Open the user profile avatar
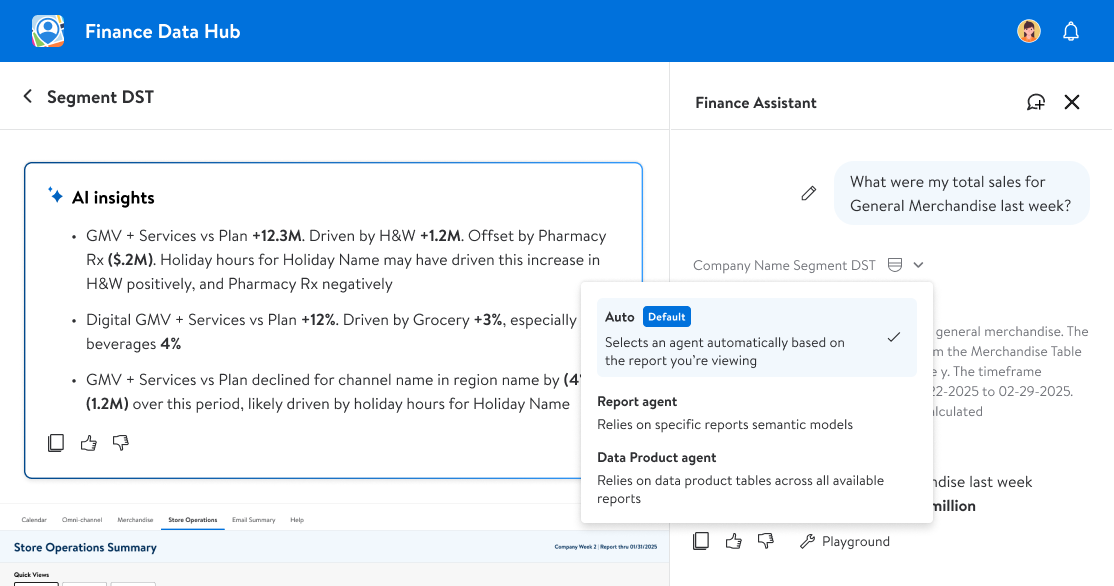 (x=1029, y=31)
